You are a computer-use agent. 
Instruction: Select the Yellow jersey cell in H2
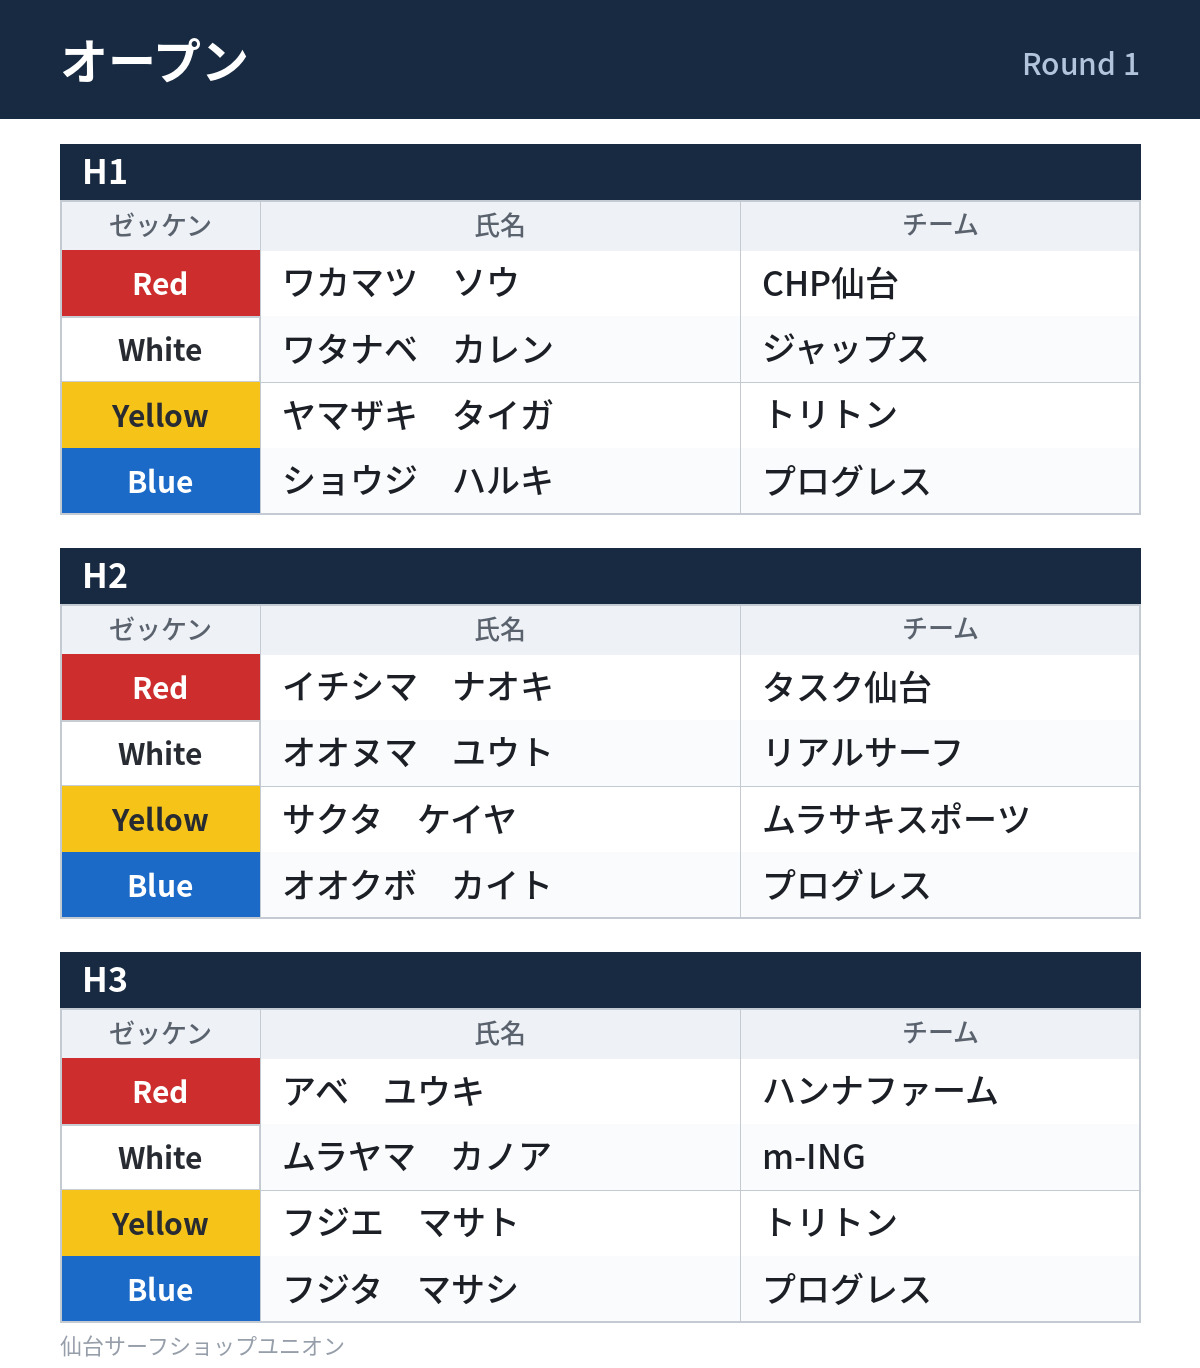(161, 820)
